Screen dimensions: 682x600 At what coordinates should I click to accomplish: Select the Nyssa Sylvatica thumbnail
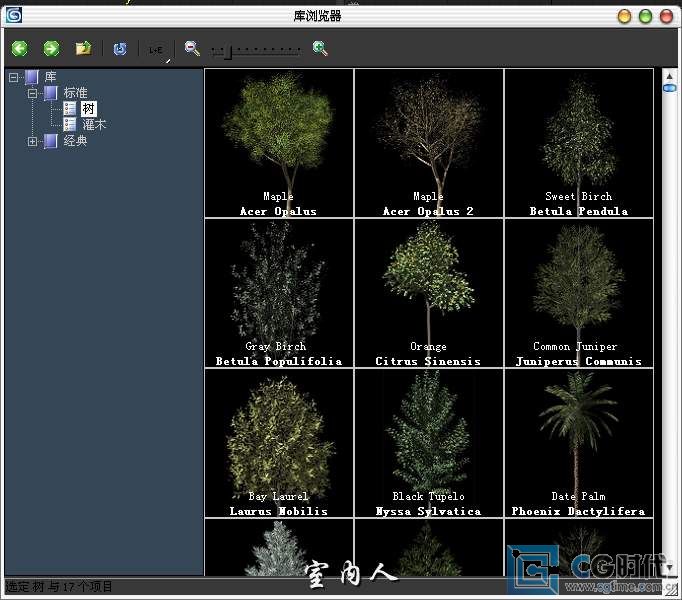coord(429,443)
